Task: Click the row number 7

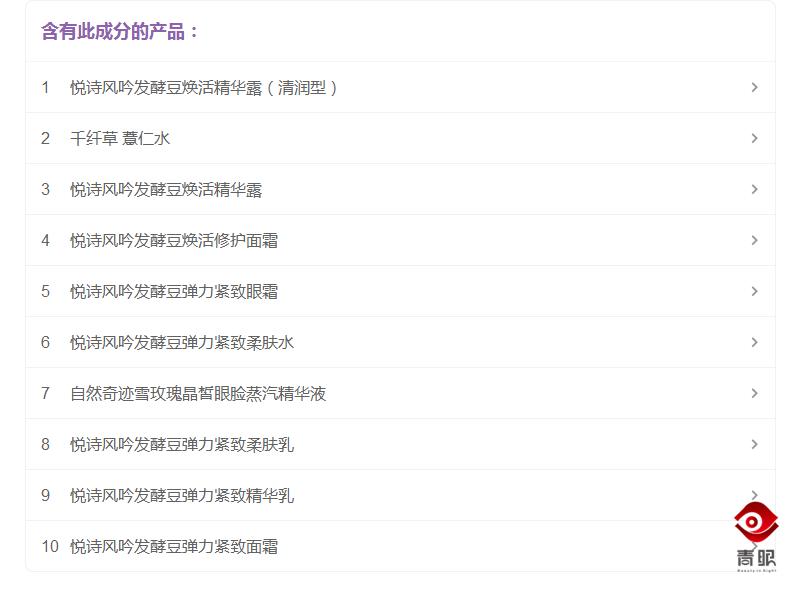Action: 45,393
